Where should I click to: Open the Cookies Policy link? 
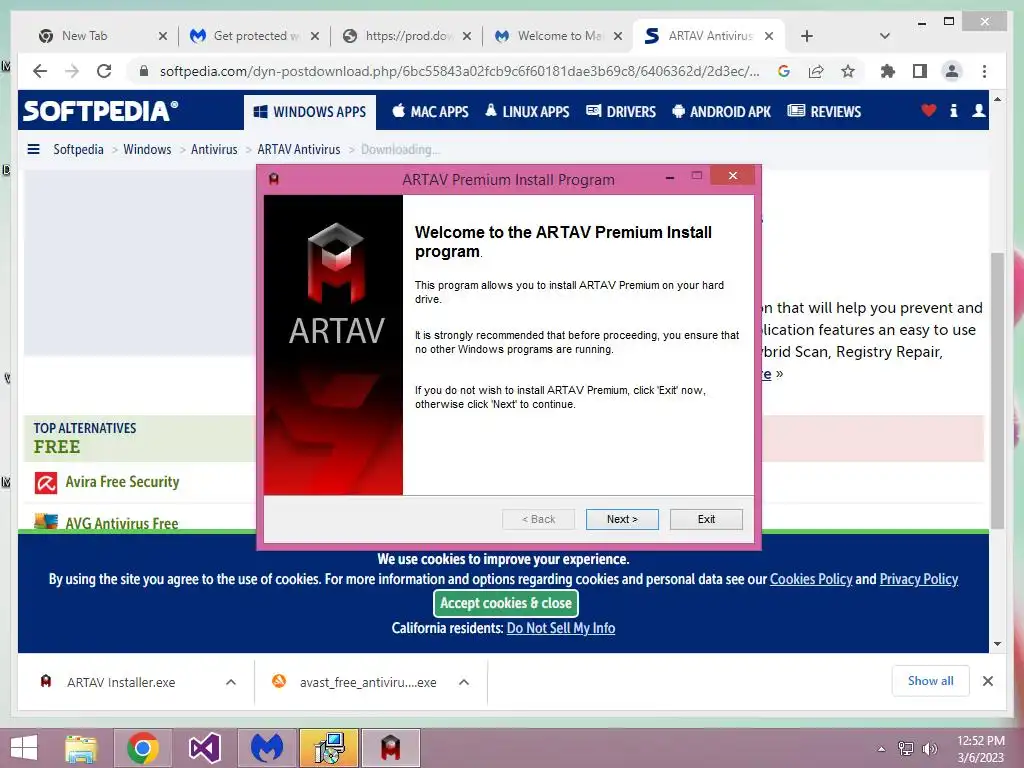click(x=810, y=579)
